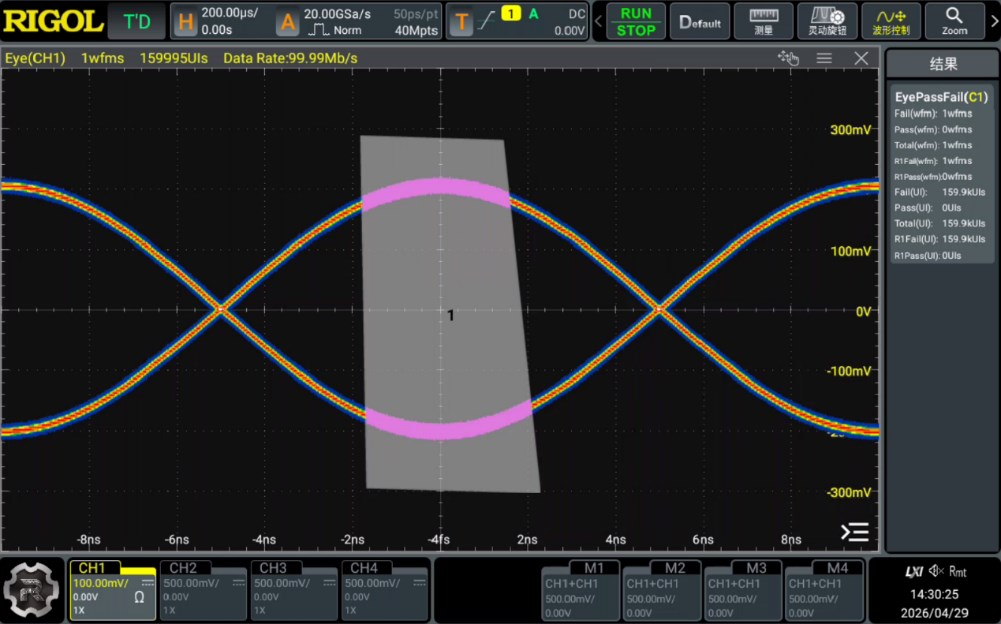This screenshot has height=624, width=1001.
Task: Select the gray mask region labeled 1
Action: 451,314
